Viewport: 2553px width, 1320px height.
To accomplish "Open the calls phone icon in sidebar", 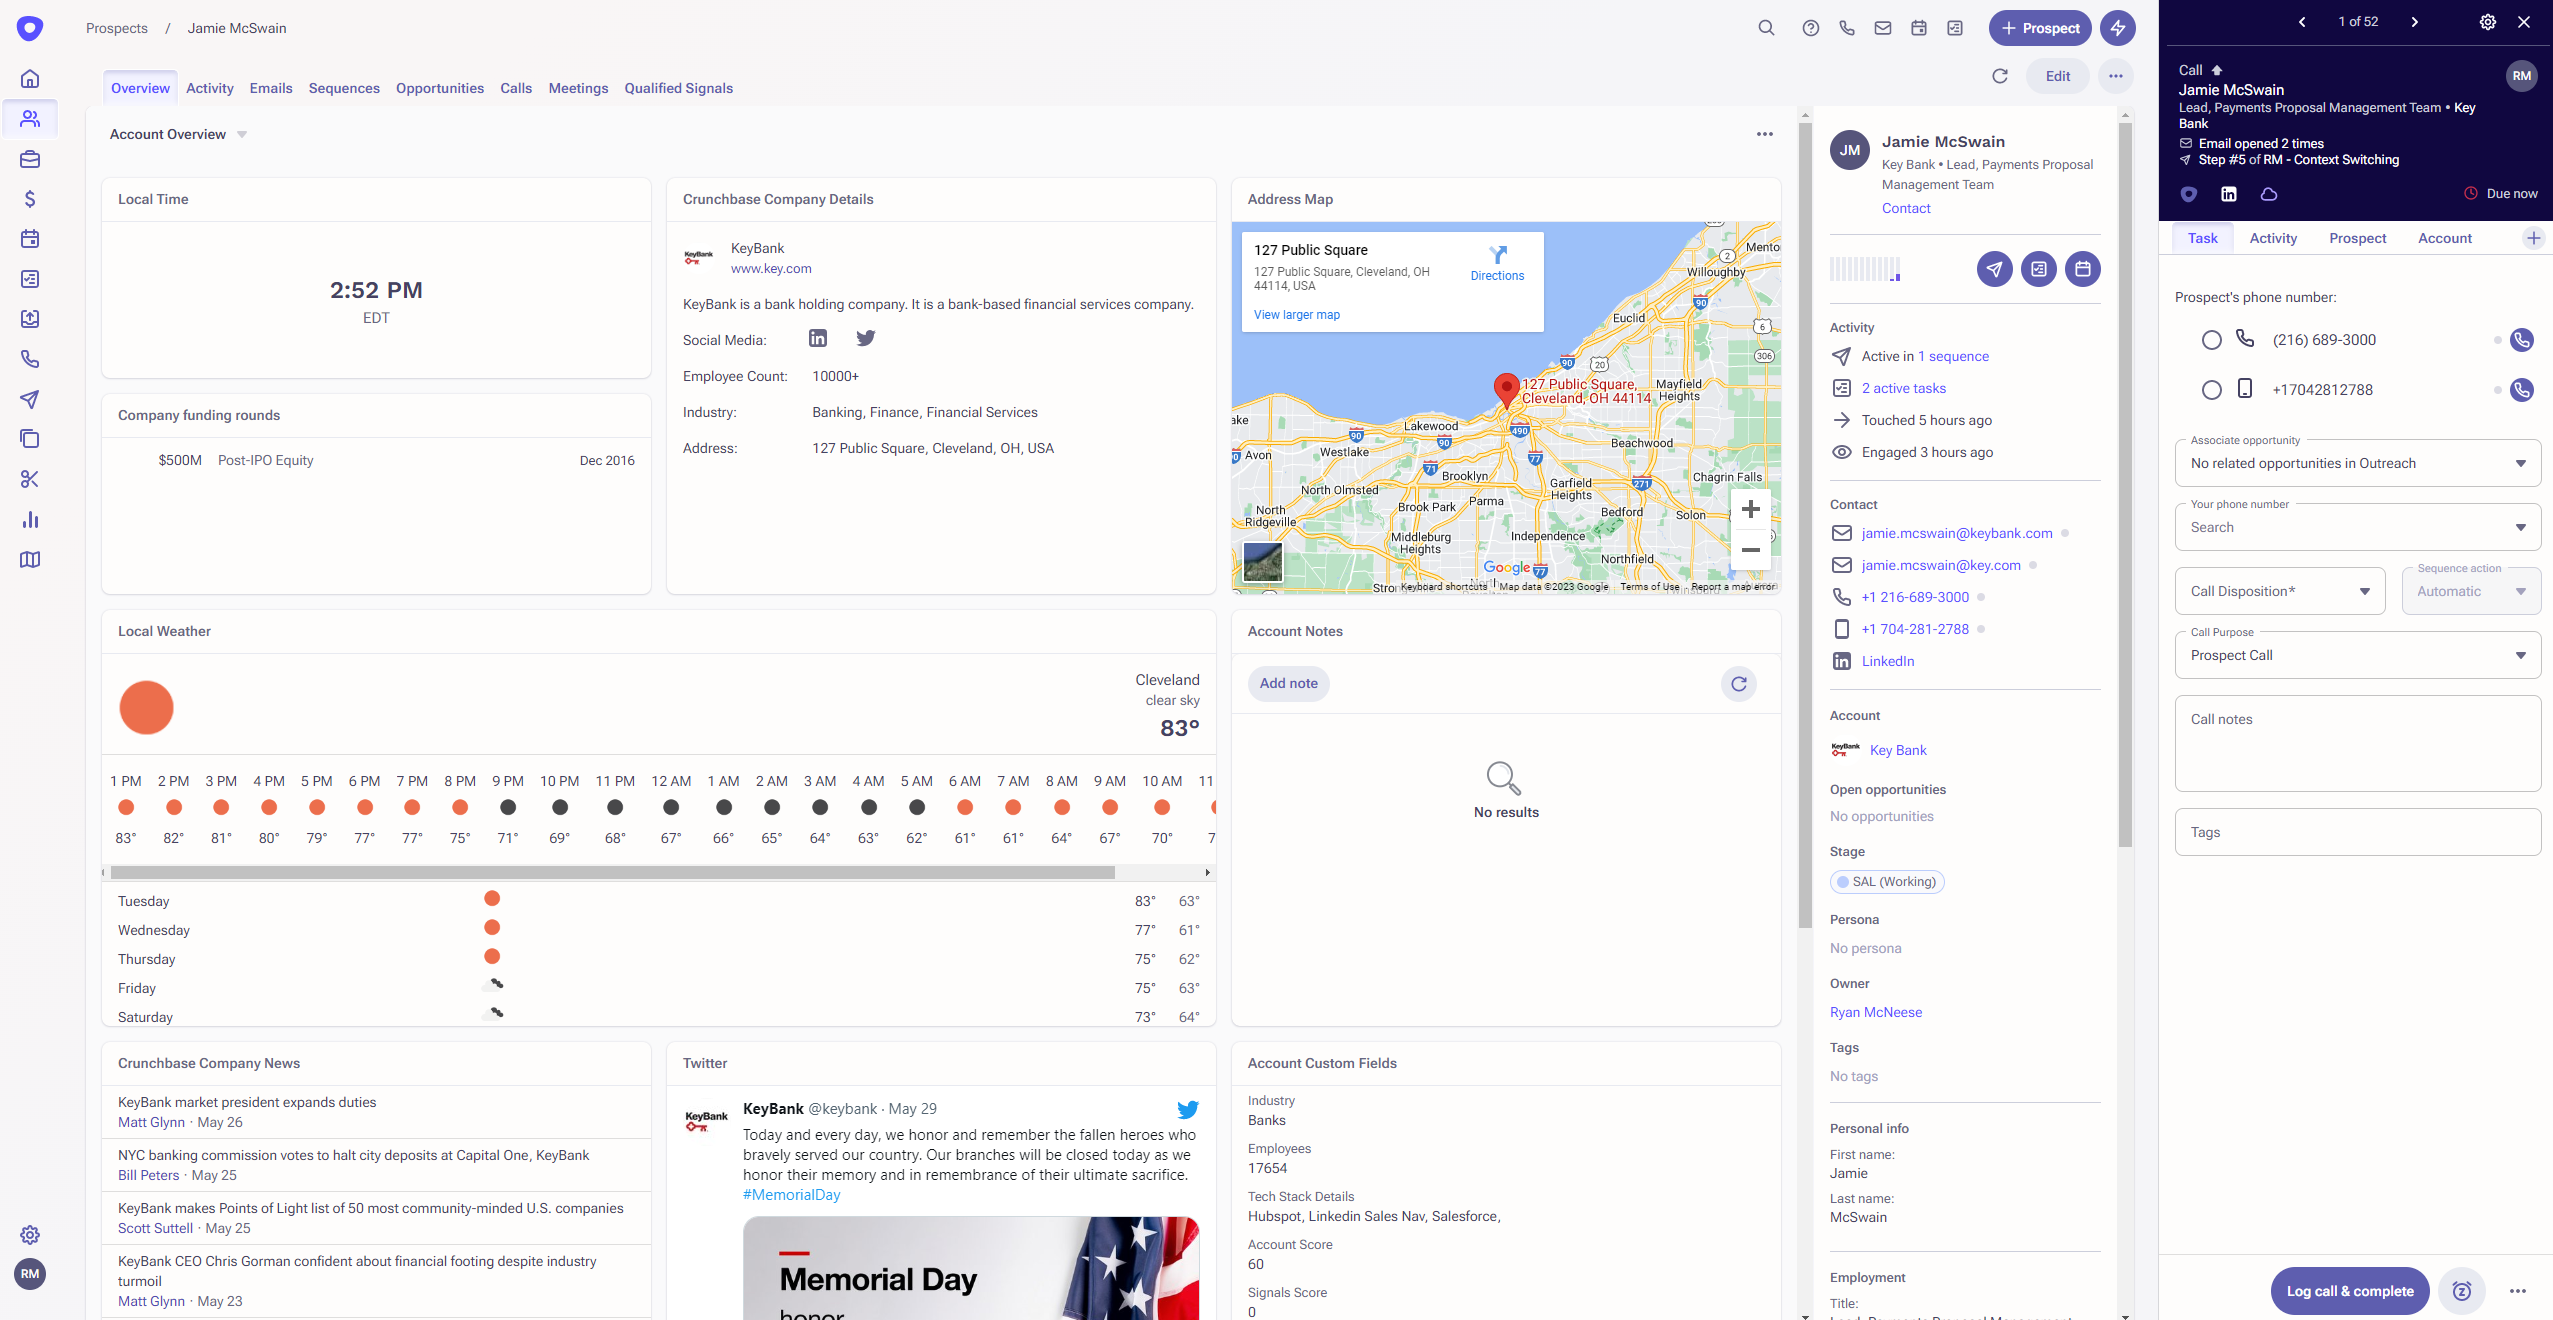I will coord(30,359).
